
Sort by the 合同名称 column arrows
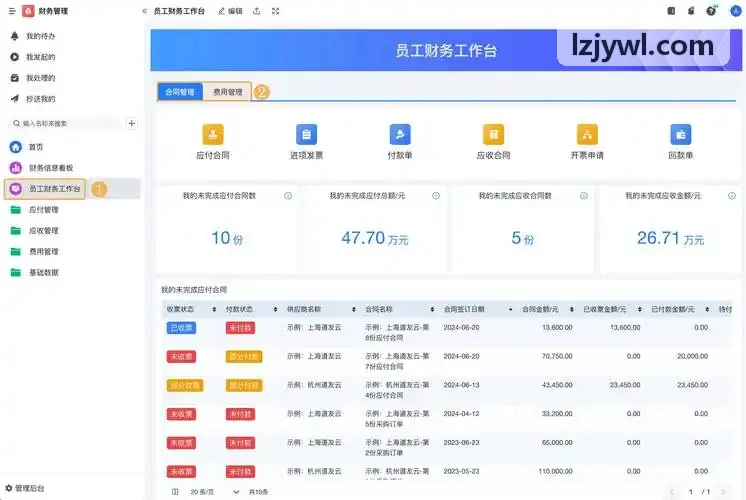coord(432,309)
